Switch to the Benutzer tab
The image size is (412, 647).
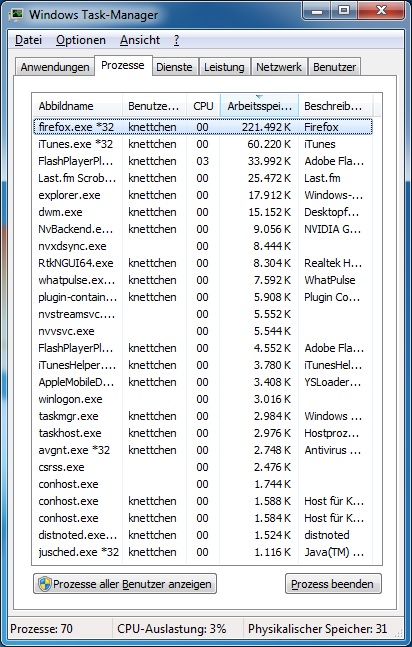click(334, 67)
